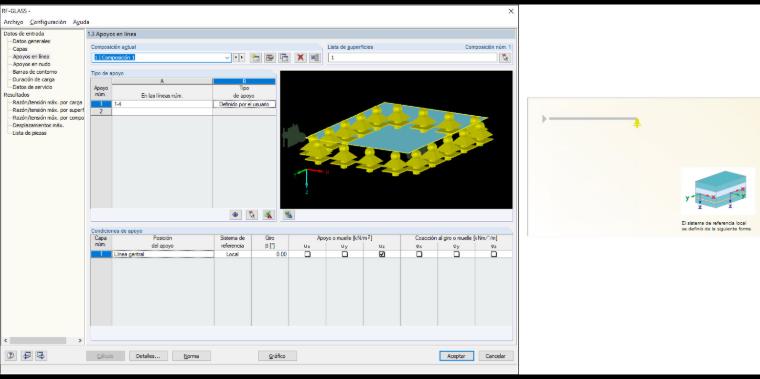This screenshot has width=760, height=379.
Task: Go to next composition with right arrow
Action: pyautogui.click(x=241, y=58)
